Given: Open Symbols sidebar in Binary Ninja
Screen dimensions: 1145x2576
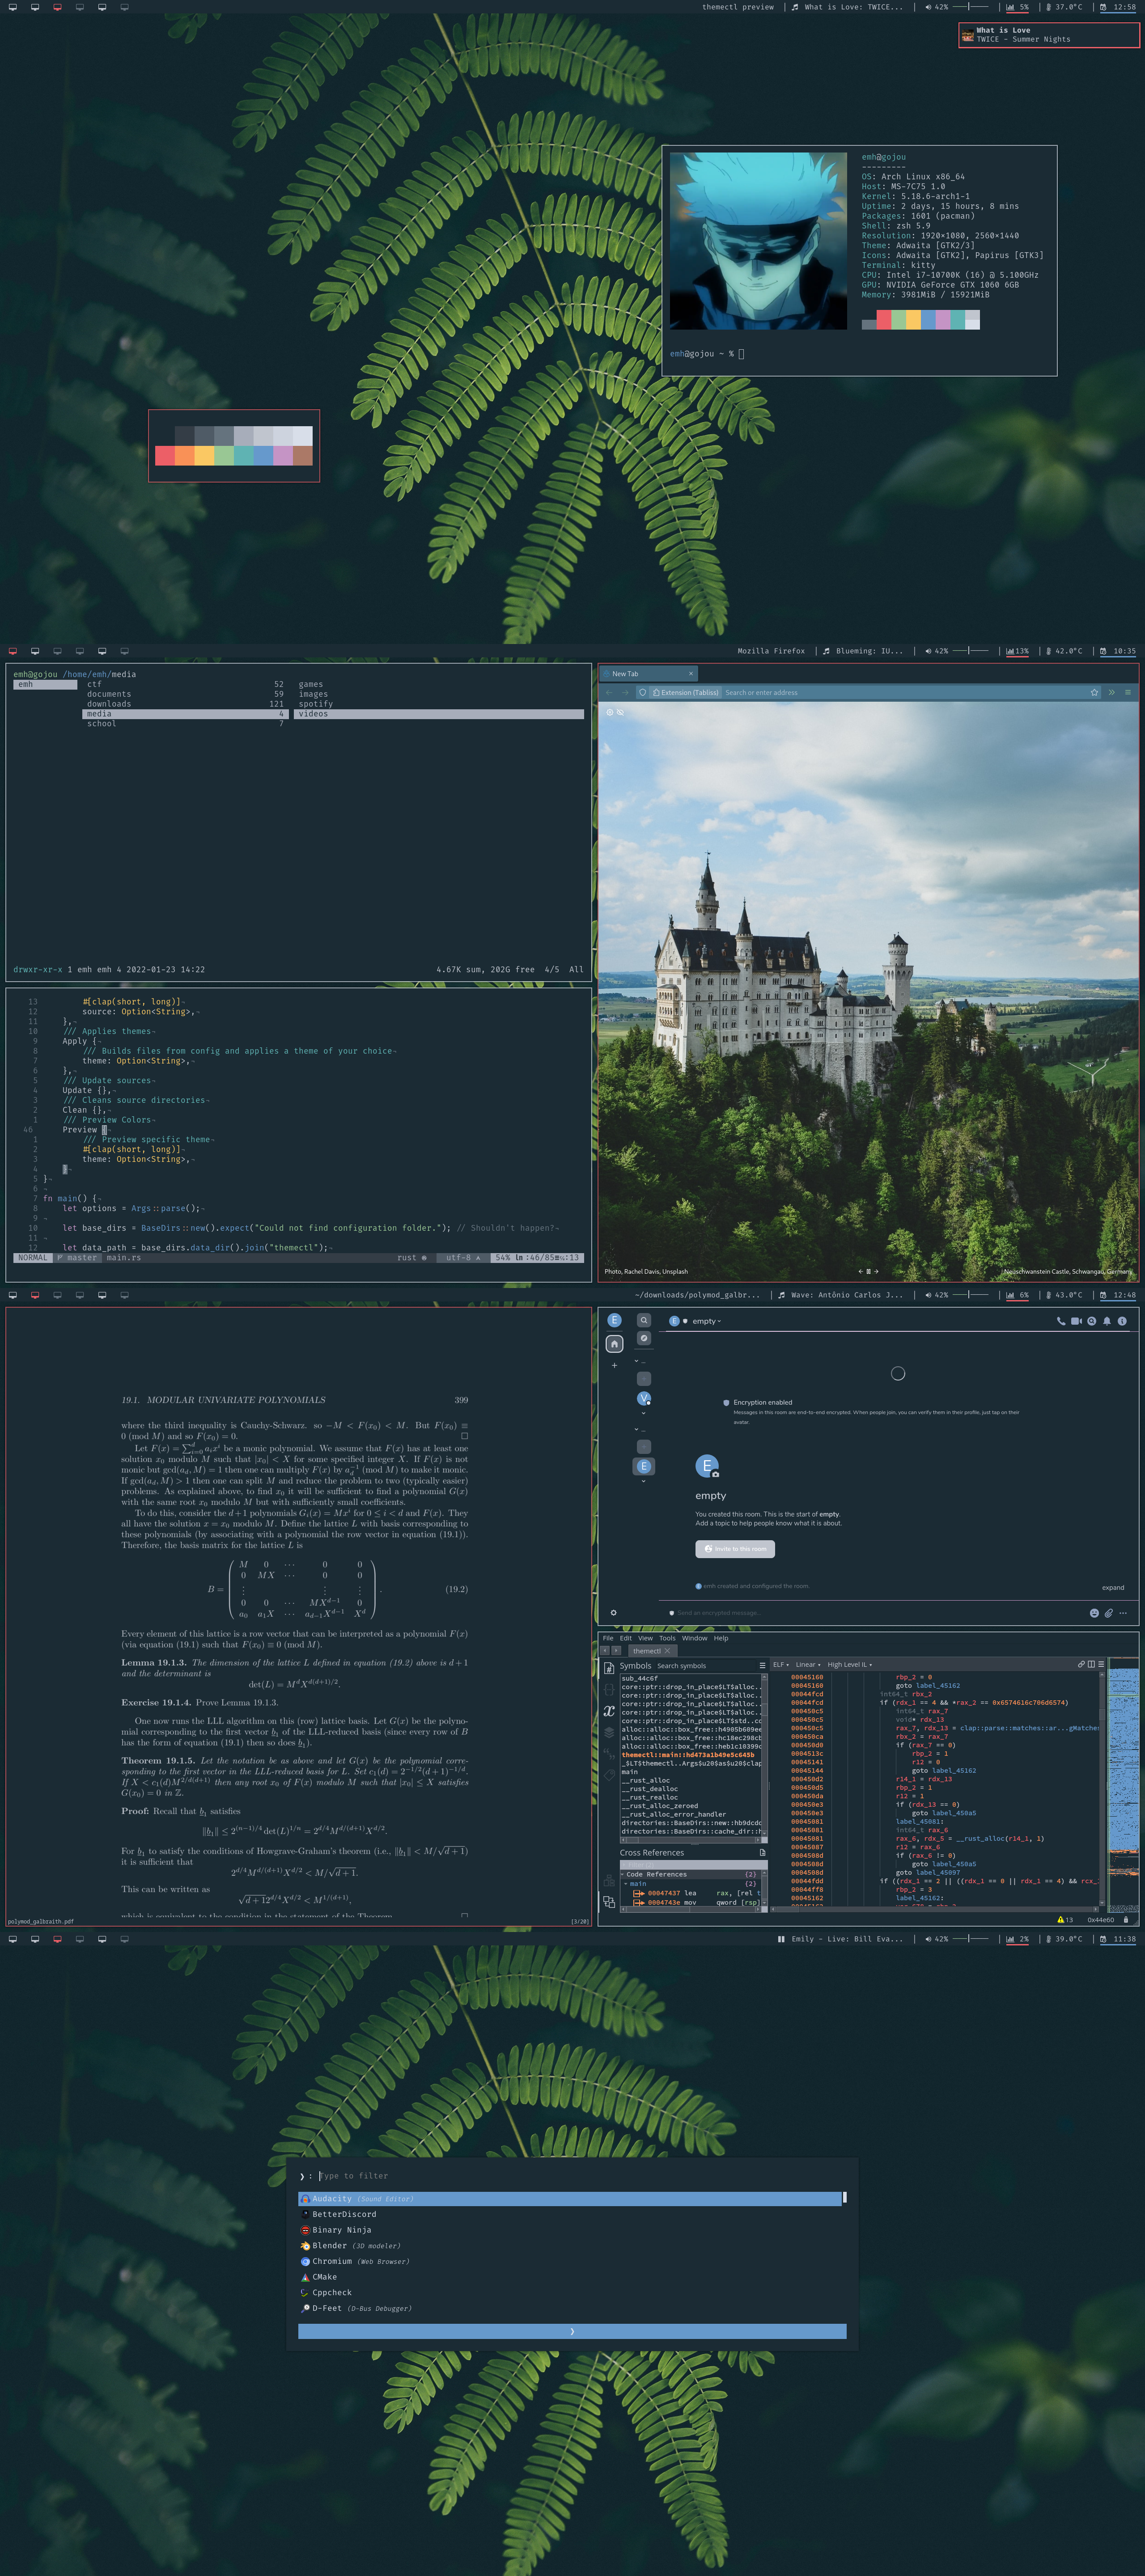Looking at the screenshot, I should [x=609, y=1669].
